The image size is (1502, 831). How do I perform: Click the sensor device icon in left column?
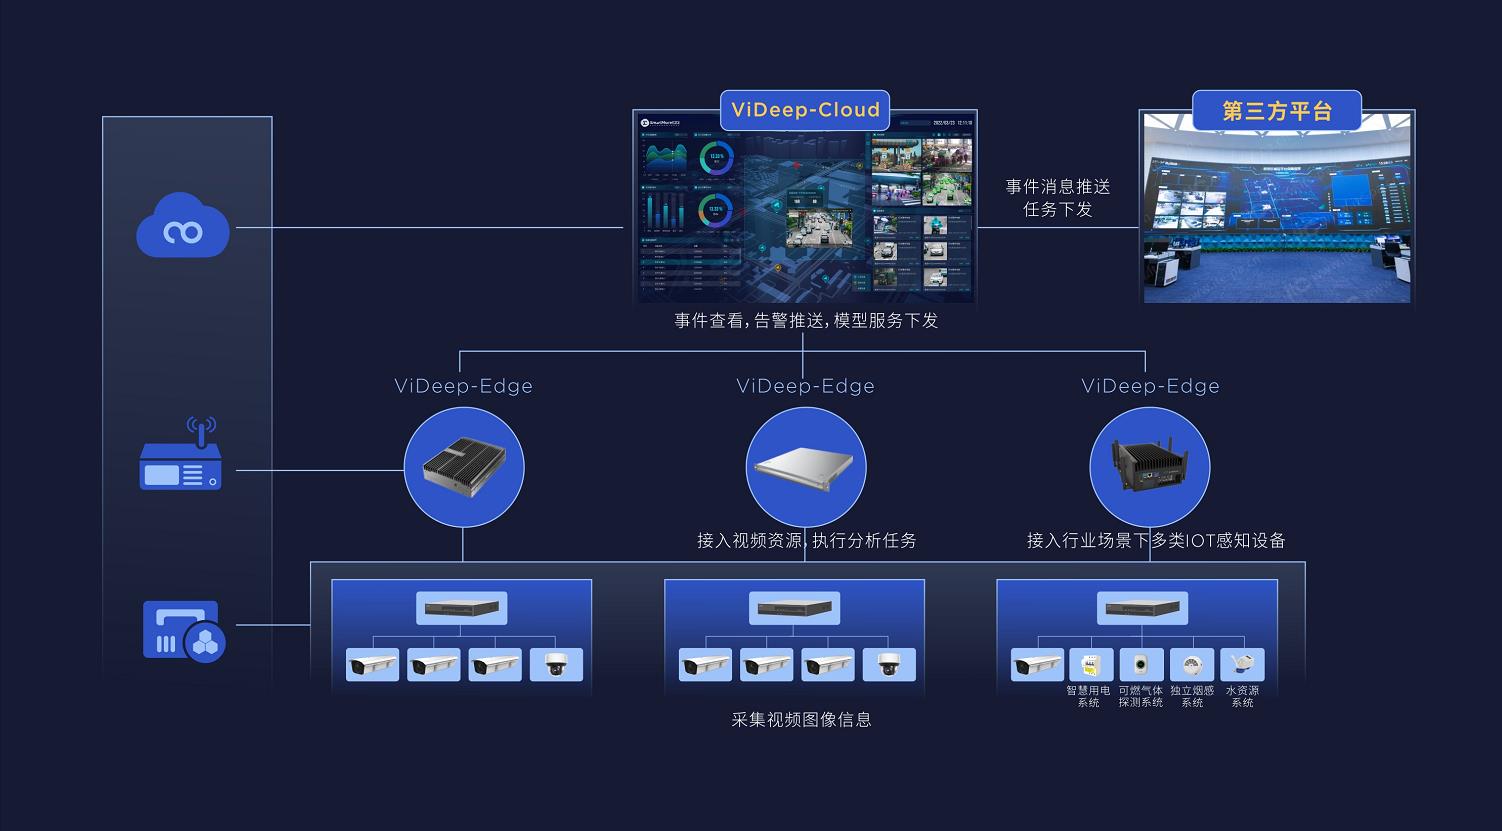pyautogui.click(x=185, y=631)
